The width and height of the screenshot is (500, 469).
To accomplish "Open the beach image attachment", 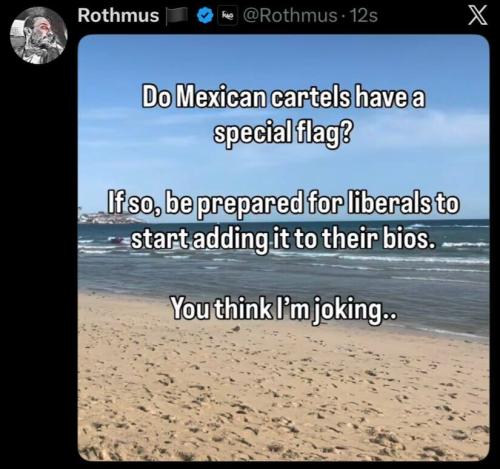I will pyautogui.click(x=284, y=248).
